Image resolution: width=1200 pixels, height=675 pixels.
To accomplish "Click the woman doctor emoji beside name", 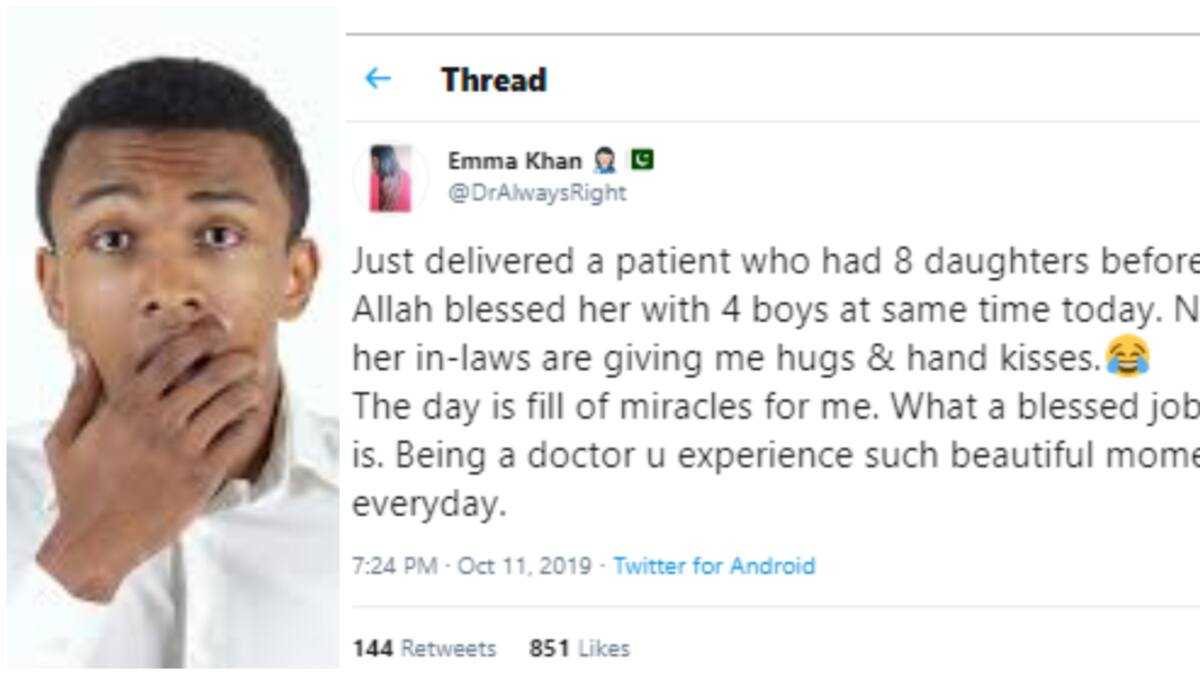I will pyautogui.click(x=604, y=162).
